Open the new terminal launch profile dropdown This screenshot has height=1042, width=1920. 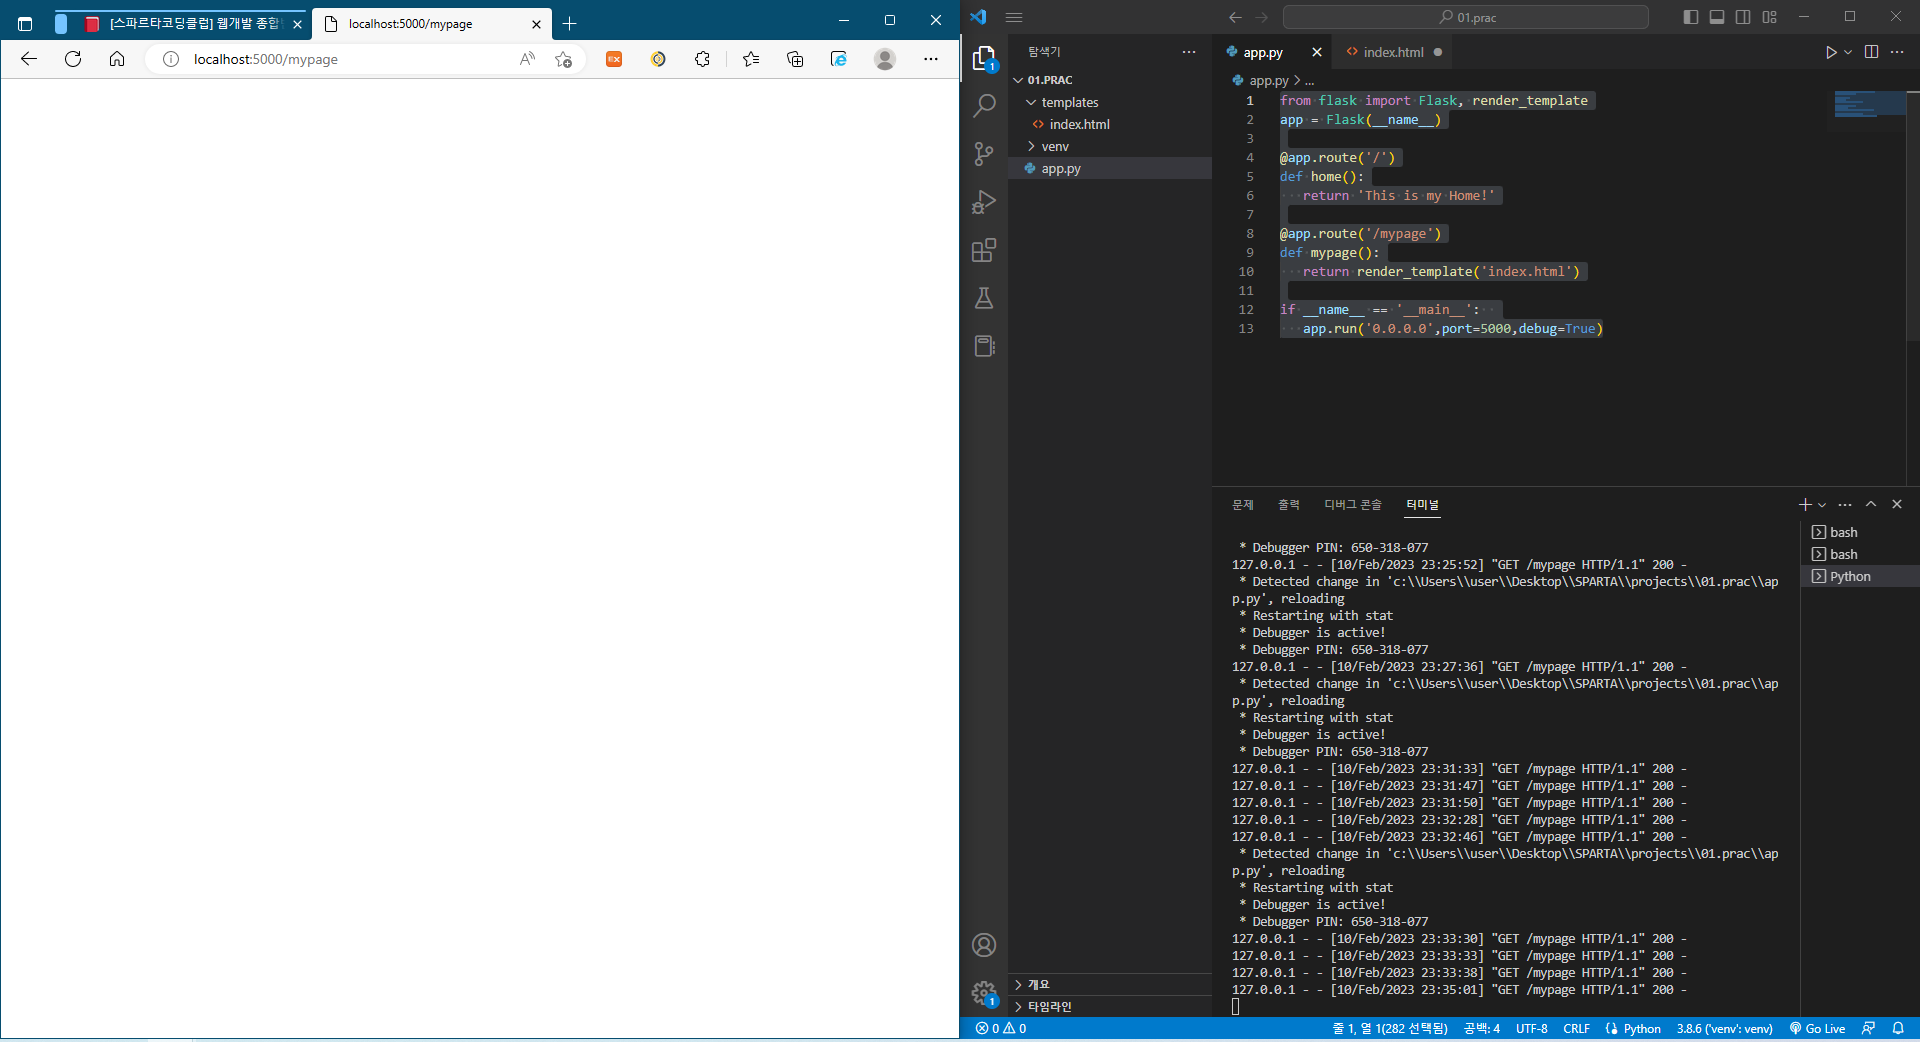pos(1822,505)
